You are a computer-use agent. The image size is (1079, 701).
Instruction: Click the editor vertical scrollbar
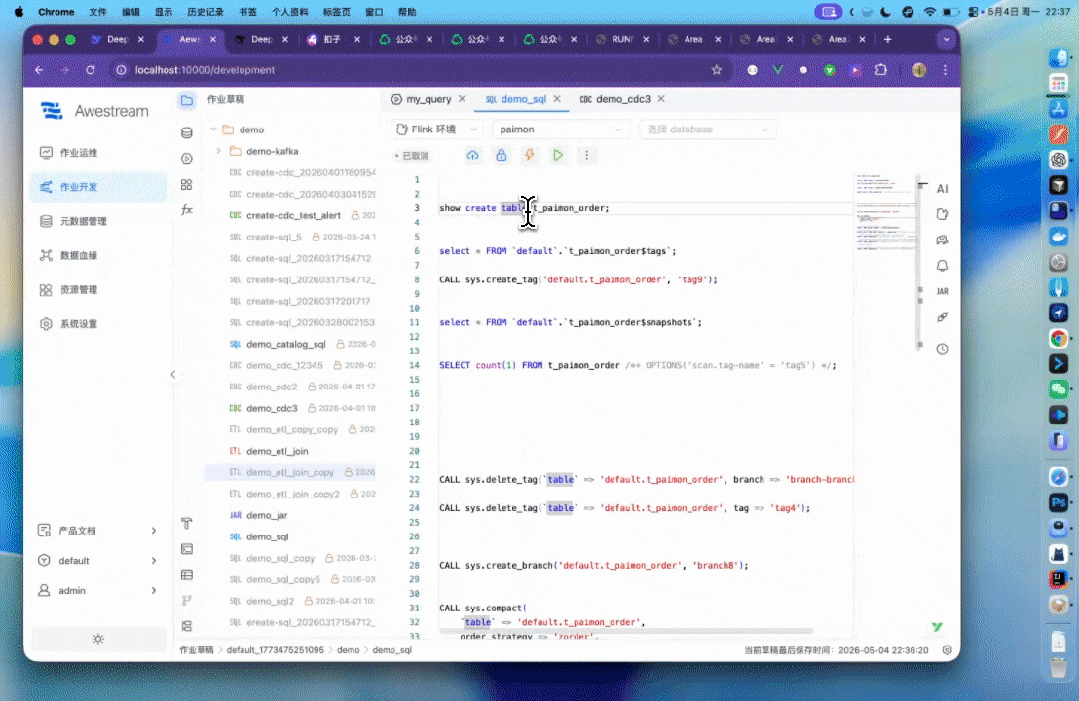(x=920, y=261)
